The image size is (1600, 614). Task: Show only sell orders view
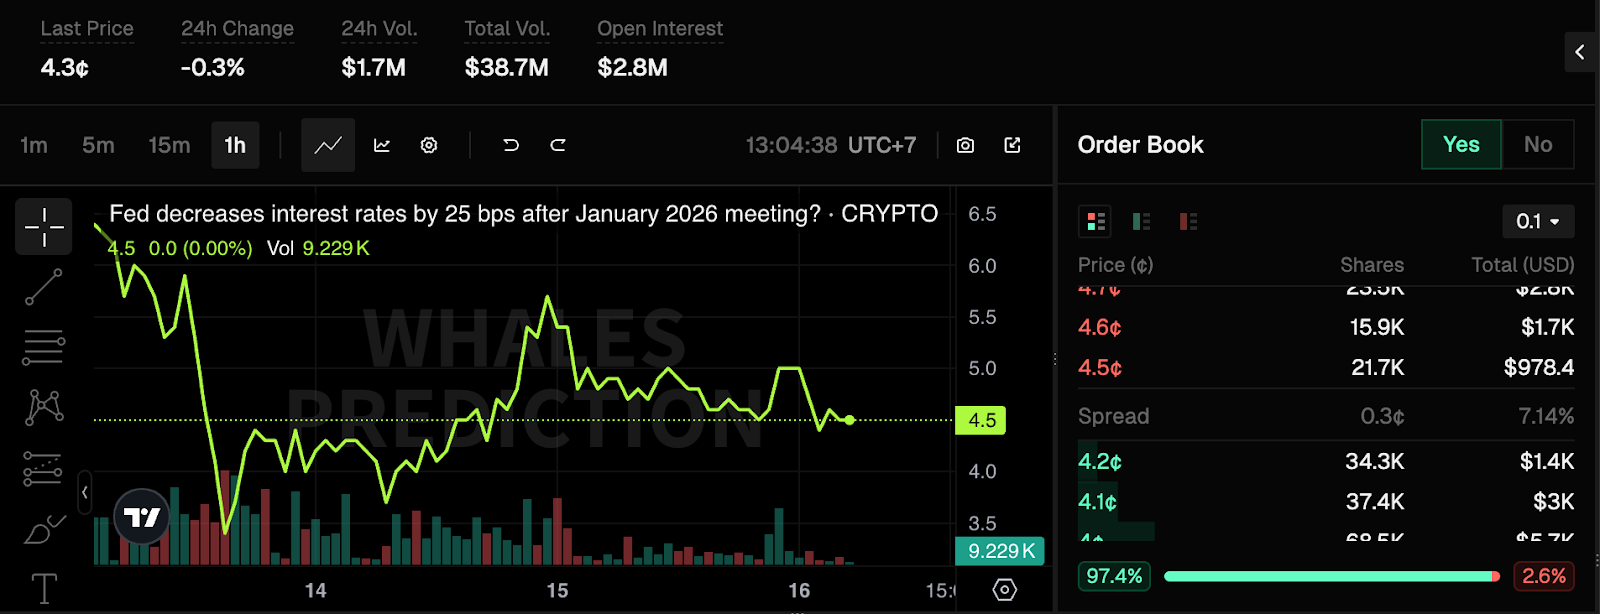click(x=1188, y=221)
